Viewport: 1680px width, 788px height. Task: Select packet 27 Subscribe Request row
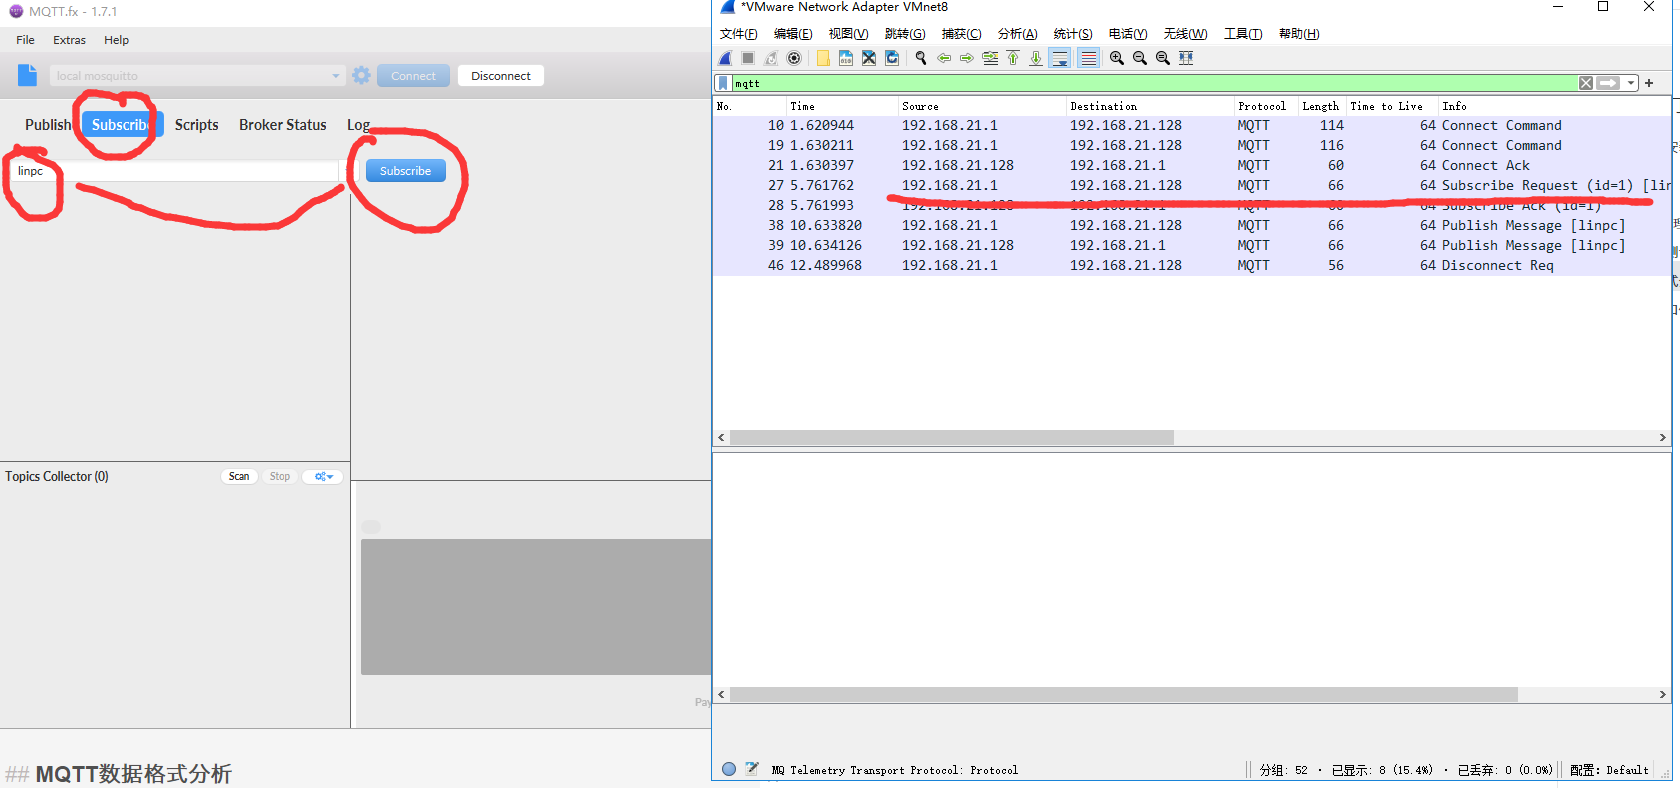click(1191, 186)
